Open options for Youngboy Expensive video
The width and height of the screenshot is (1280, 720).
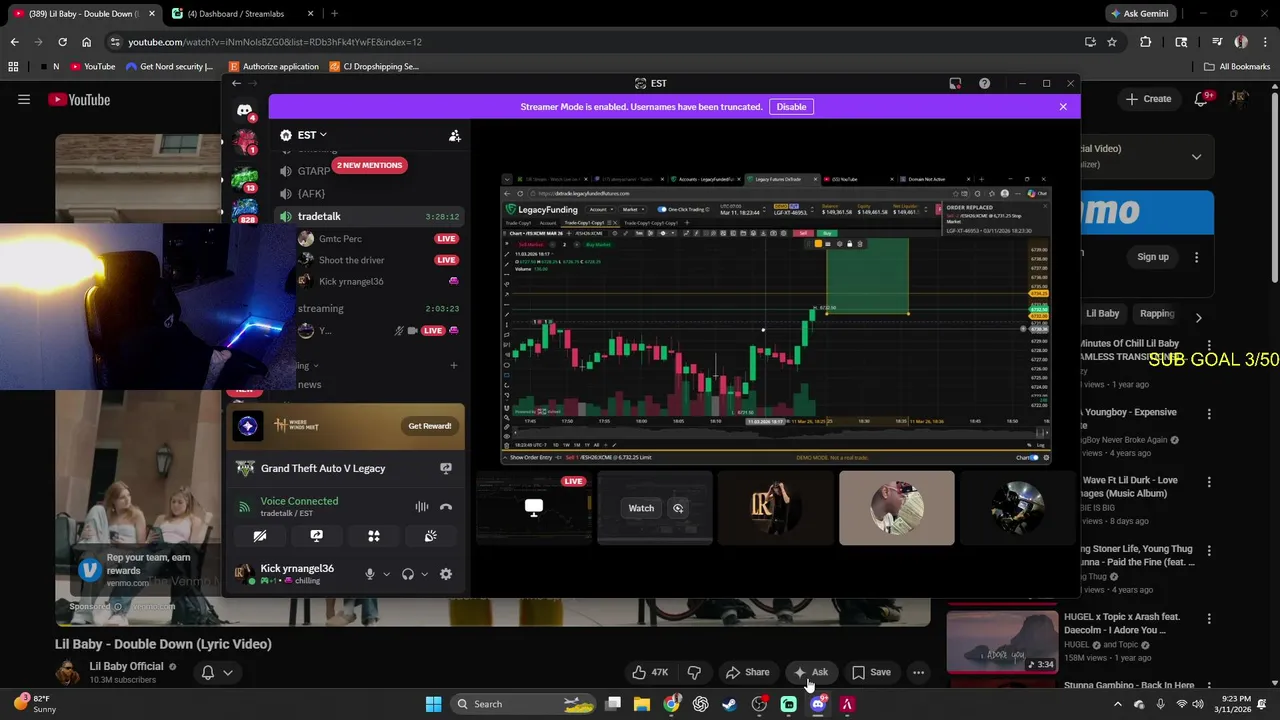pos(1209,413)
